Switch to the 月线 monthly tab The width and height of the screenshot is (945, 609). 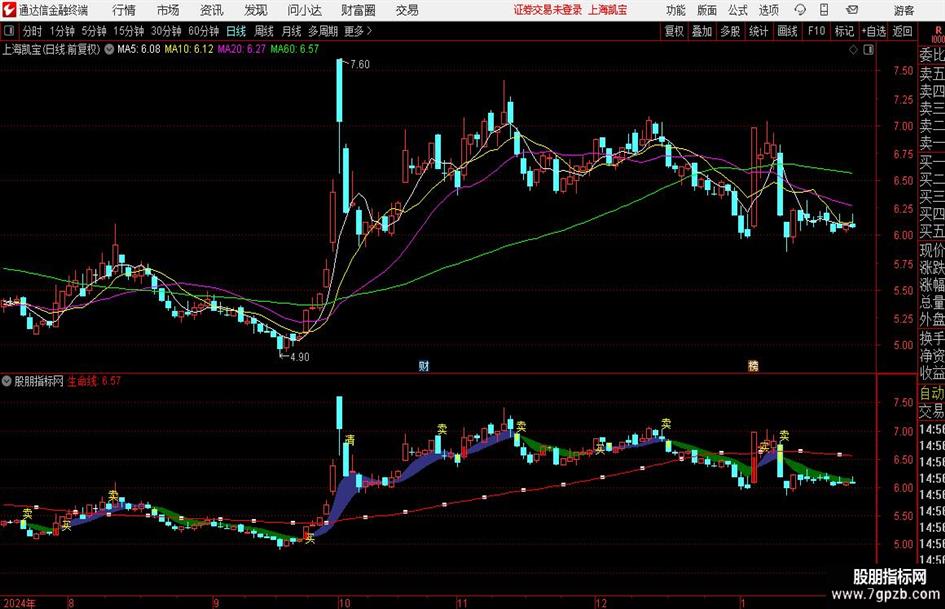click(x=292, y=31)
